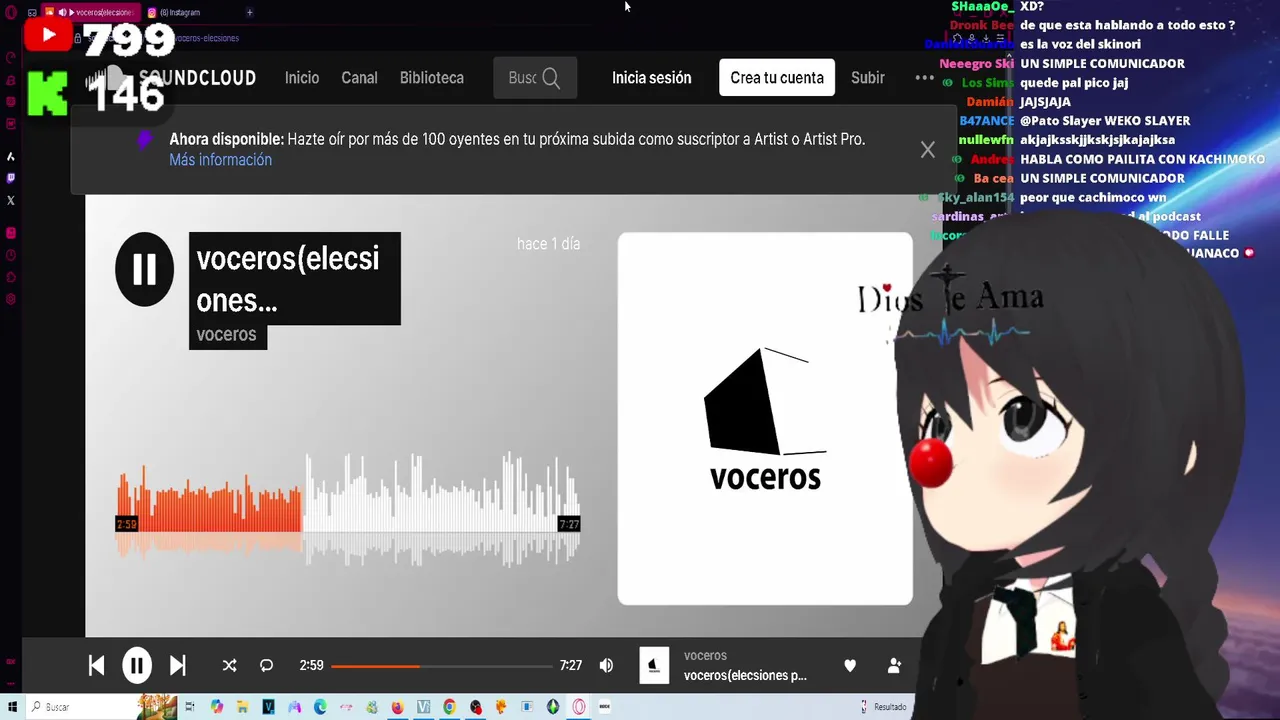Viewport: 1280px width, 720px height.
Task: Open X in the Opera sidebar
Action: [11, 200]
